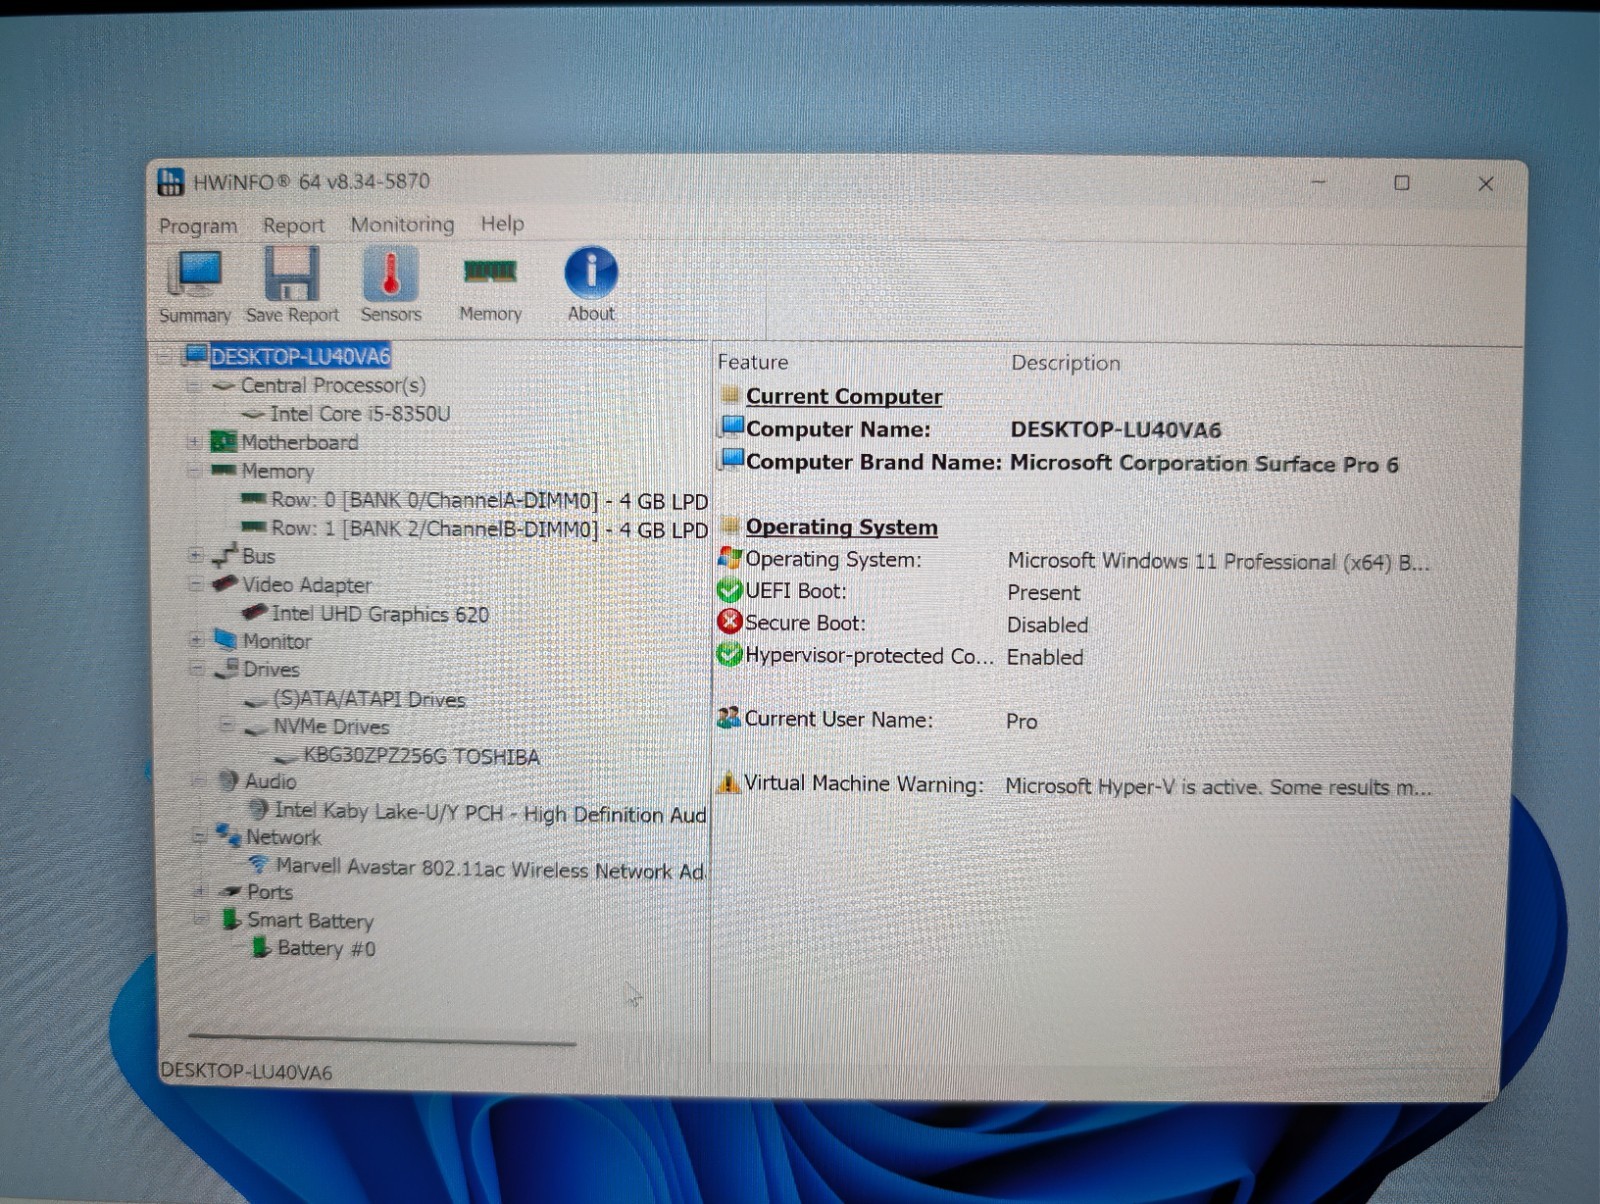1600x1204 pixels.
Task: Click the Bus icon in tree
Action: [x=225, y=555]
